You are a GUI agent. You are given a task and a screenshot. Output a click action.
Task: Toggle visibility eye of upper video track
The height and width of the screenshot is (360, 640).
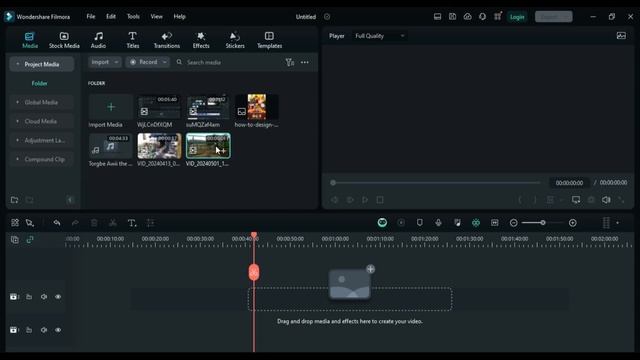58,297
